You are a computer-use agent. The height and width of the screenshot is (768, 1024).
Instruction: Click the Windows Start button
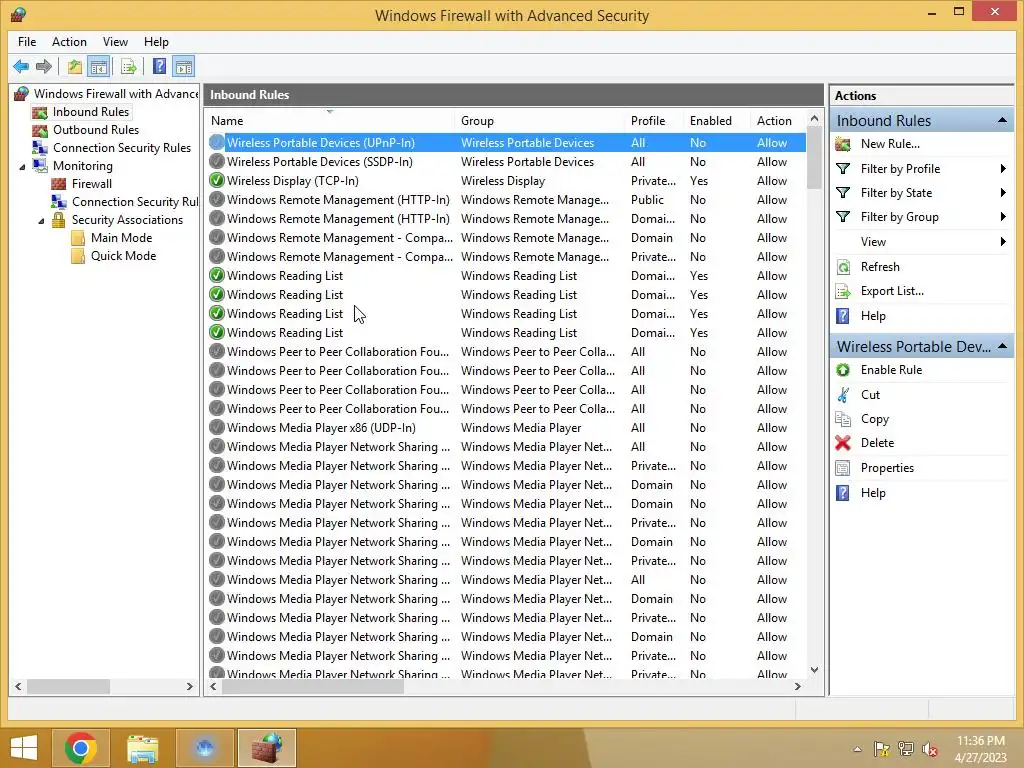pos(24,748)
